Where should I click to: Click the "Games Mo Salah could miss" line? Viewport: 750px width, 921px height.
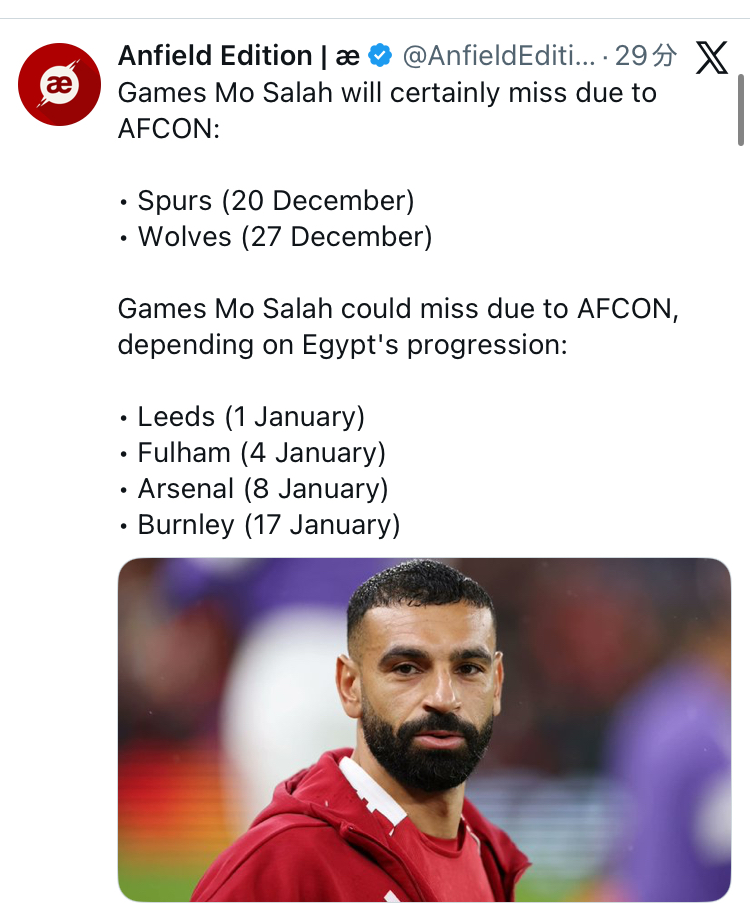pyautogui.click(x=398, y=309)
